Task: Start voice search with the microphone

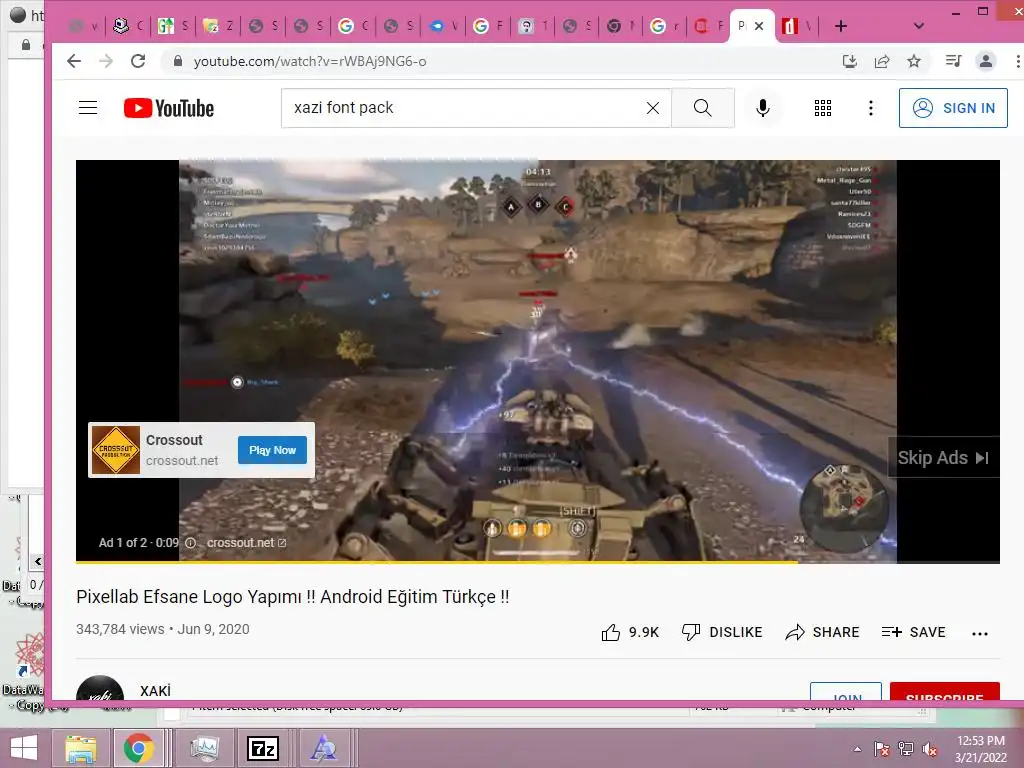Action: click(762, 108)
